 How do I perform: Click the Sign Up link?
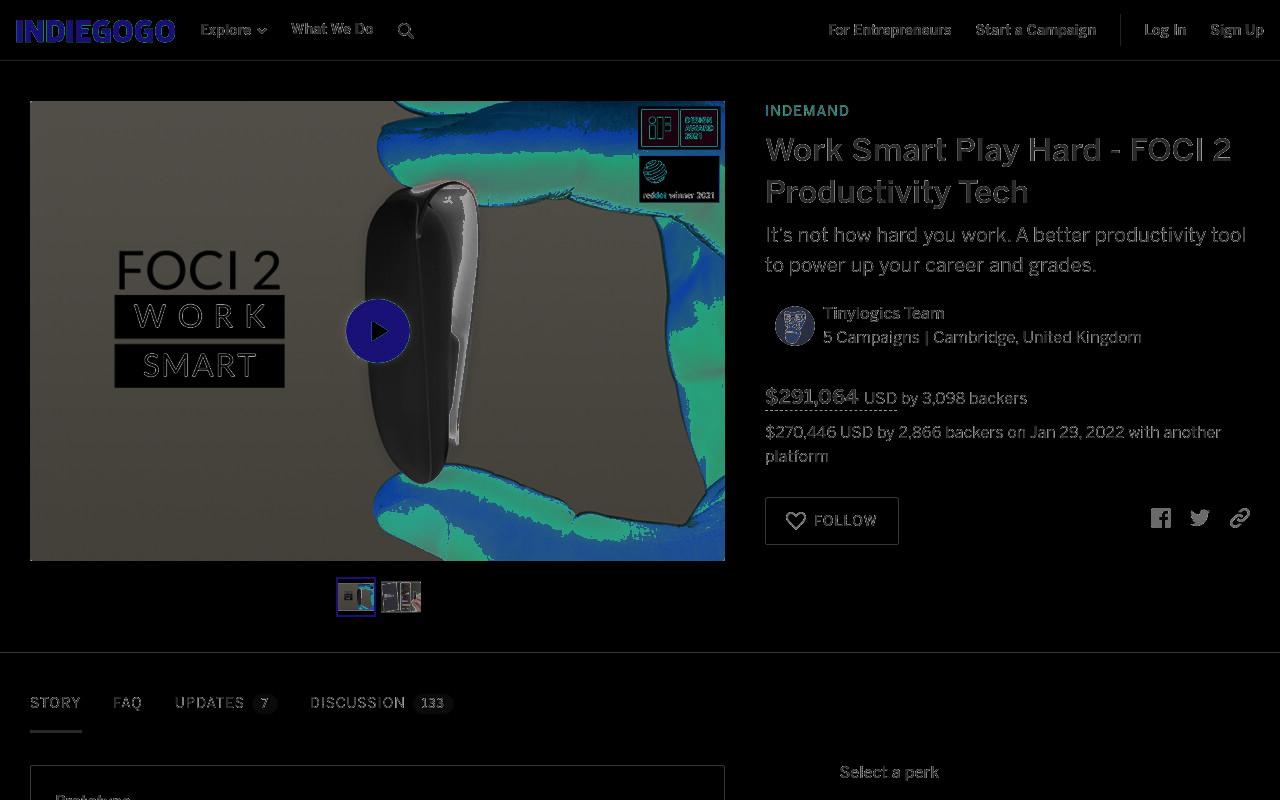tap(1237, 30)
